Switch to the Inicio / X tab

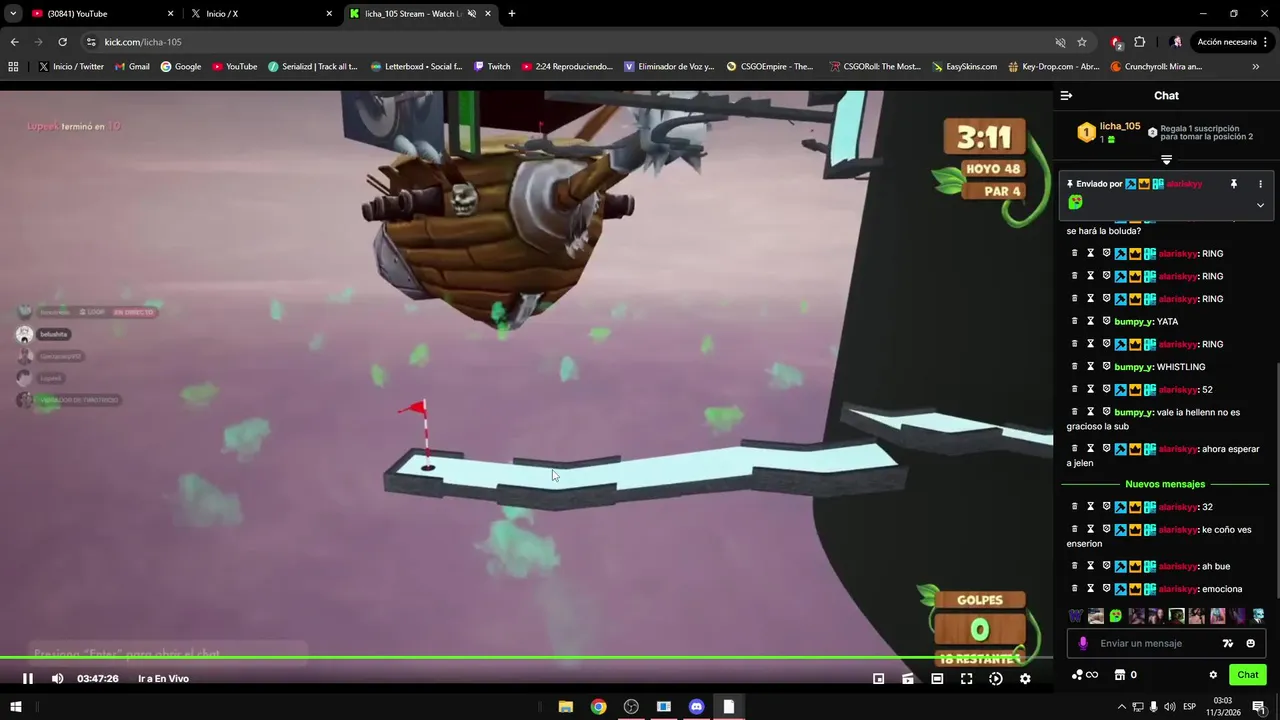pyautogui.click(x=261, y=14)
